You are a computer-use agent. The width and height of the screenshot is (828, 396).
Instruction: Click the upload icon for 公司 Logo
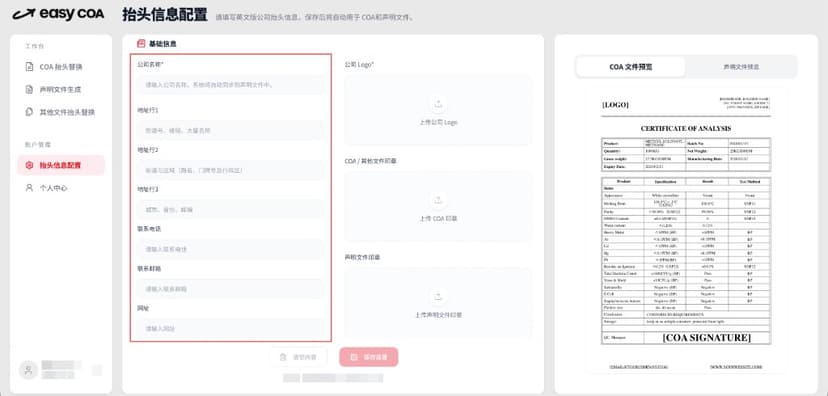pyautogui.click(x=438, y=104)
